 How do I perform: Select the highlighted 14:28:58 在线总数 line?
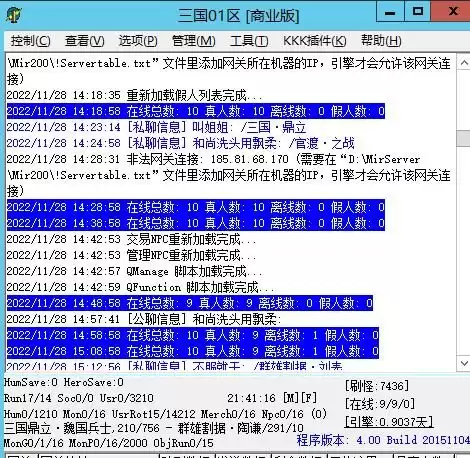pyautogui.click(x=196, y=207)
